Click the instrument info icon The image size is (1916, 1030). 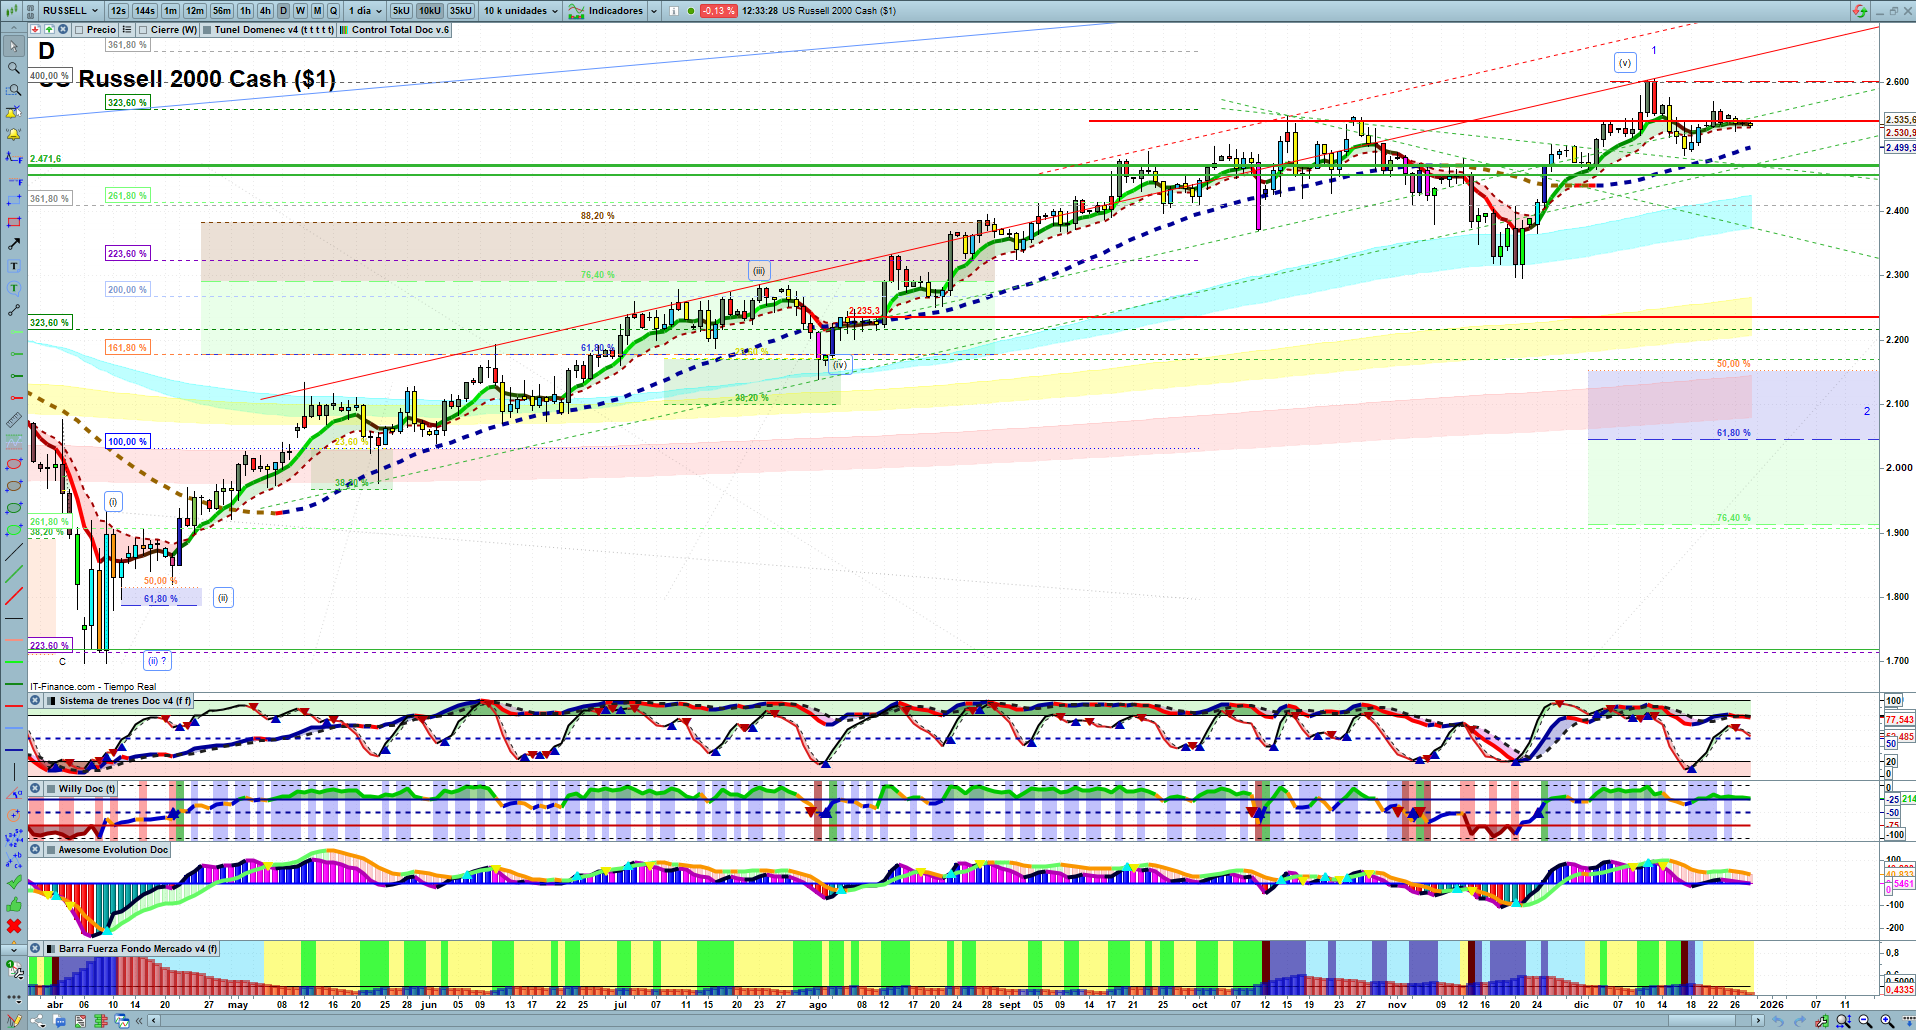click(673, 11)
